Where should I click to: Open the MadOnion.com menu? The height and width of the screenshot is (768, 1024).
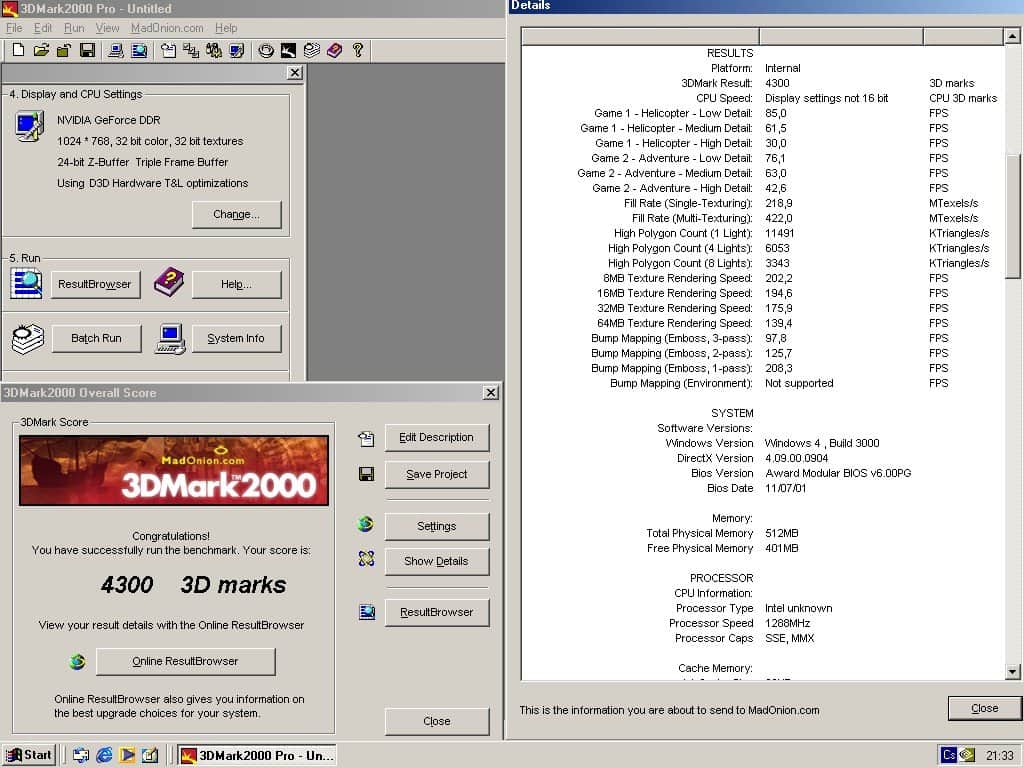click(x=167, y=28)
